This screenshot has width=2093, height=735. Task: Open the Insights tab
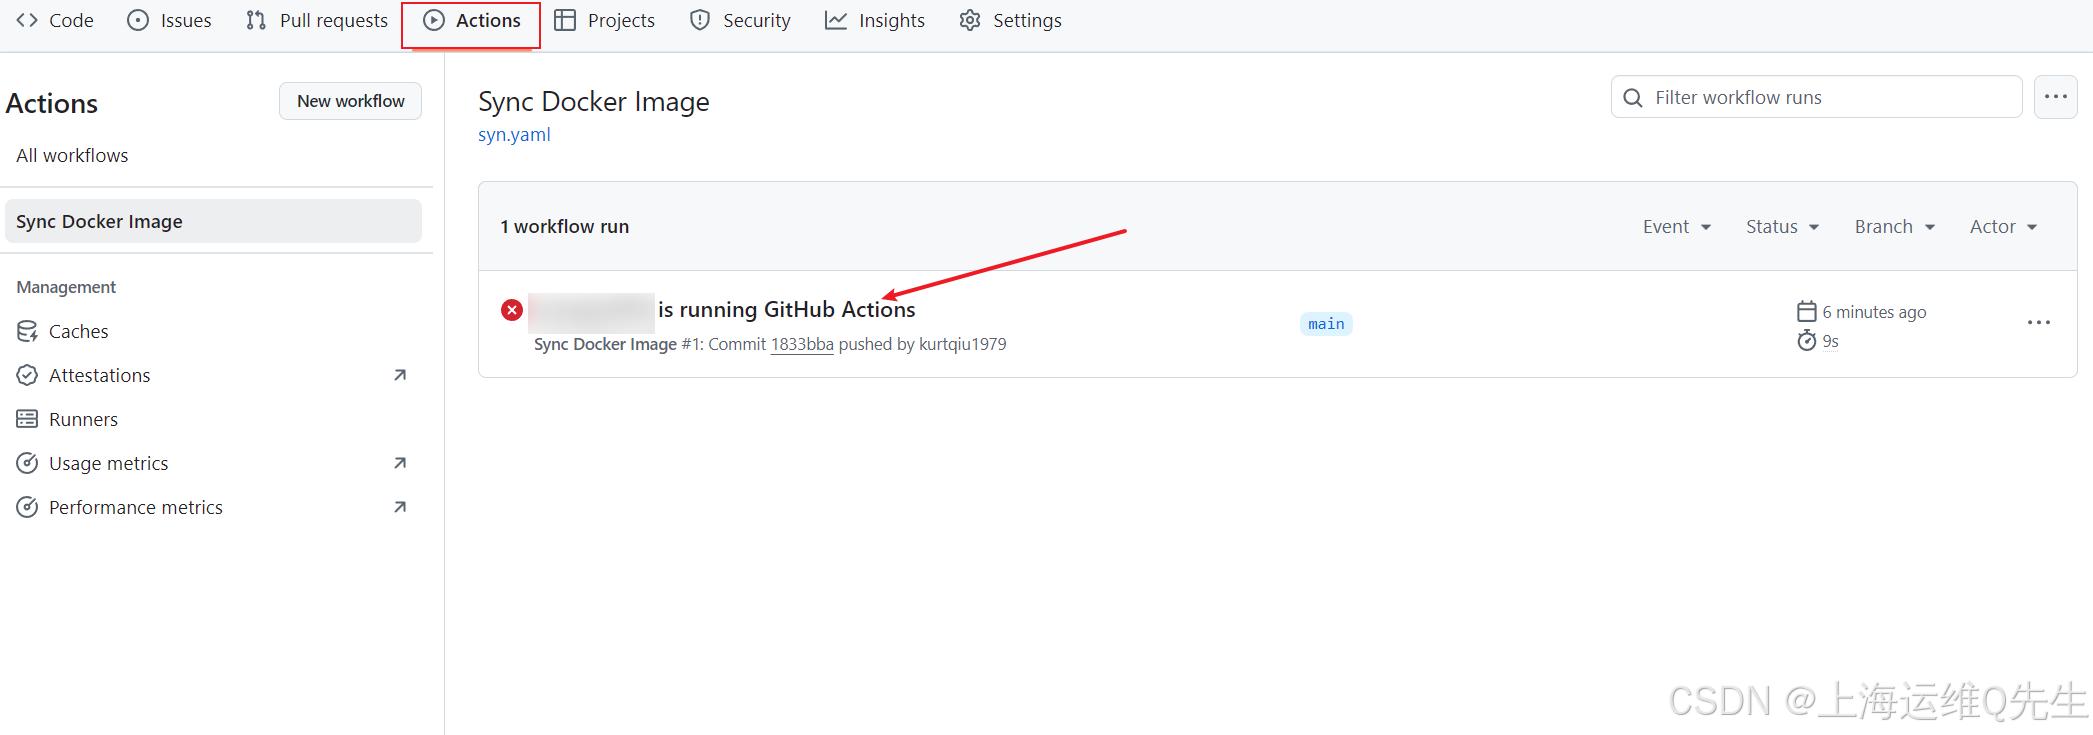click(x=875, y=20)
